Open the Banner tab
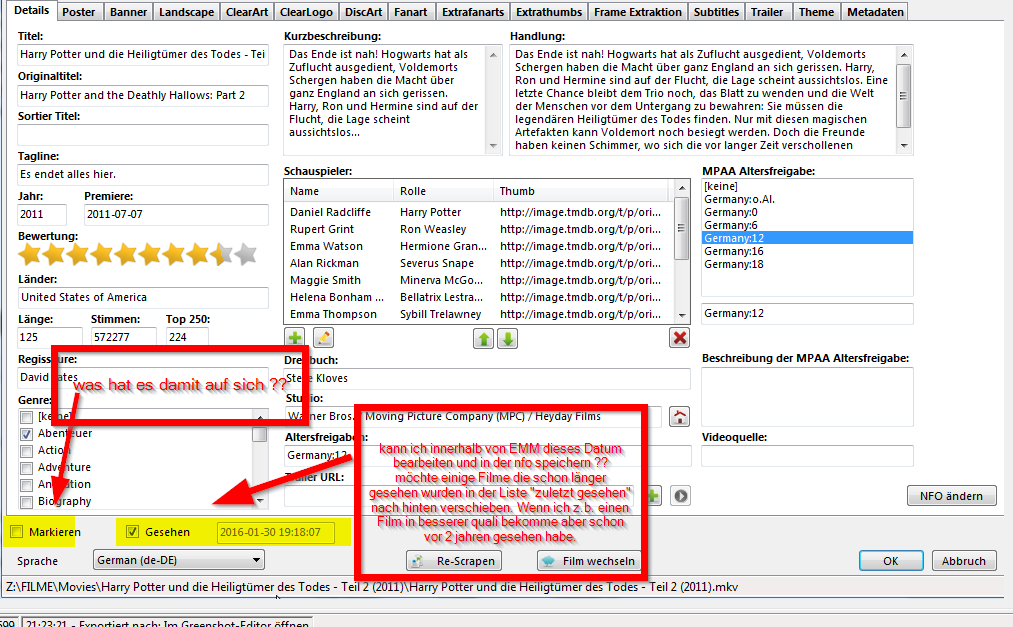The width and height of the screenshot is (1013, 627). click(x=128, y=12)
